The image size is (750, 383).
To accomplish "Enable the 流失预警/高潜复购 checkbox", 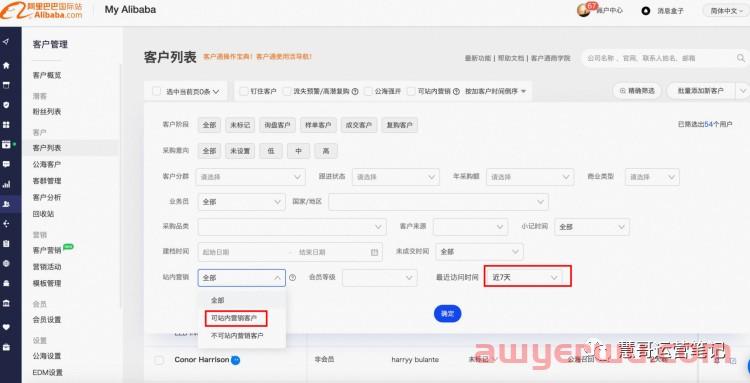I will coord(287,91).
